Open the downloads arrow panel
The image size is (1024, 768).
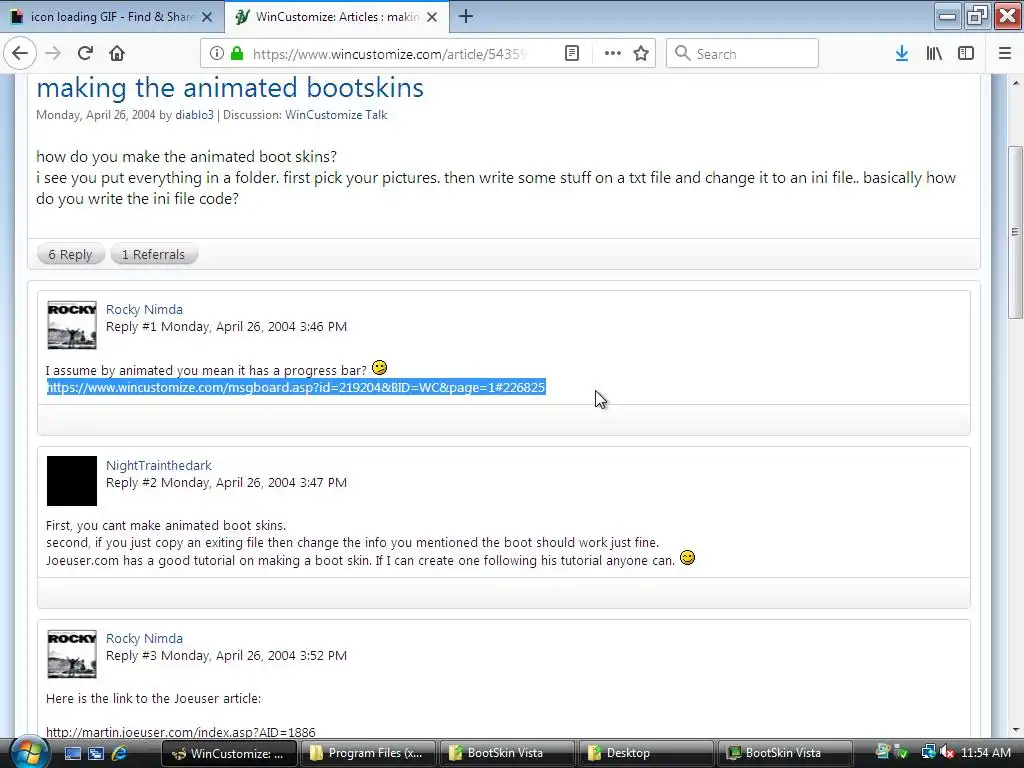coord(902,54)
